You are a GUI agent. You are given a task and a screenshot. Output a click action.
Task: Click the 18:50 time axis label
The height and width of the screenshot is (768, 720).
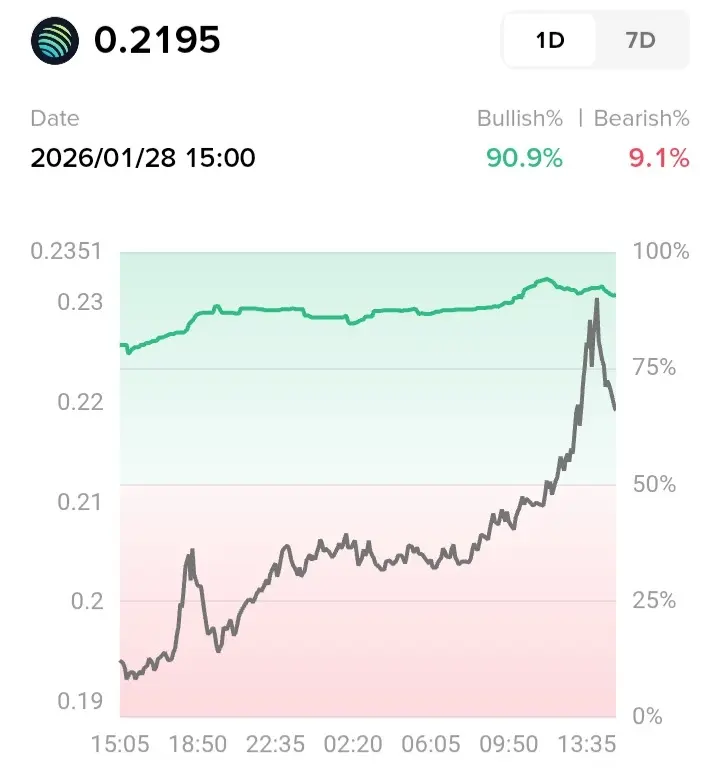click(198, 744)
